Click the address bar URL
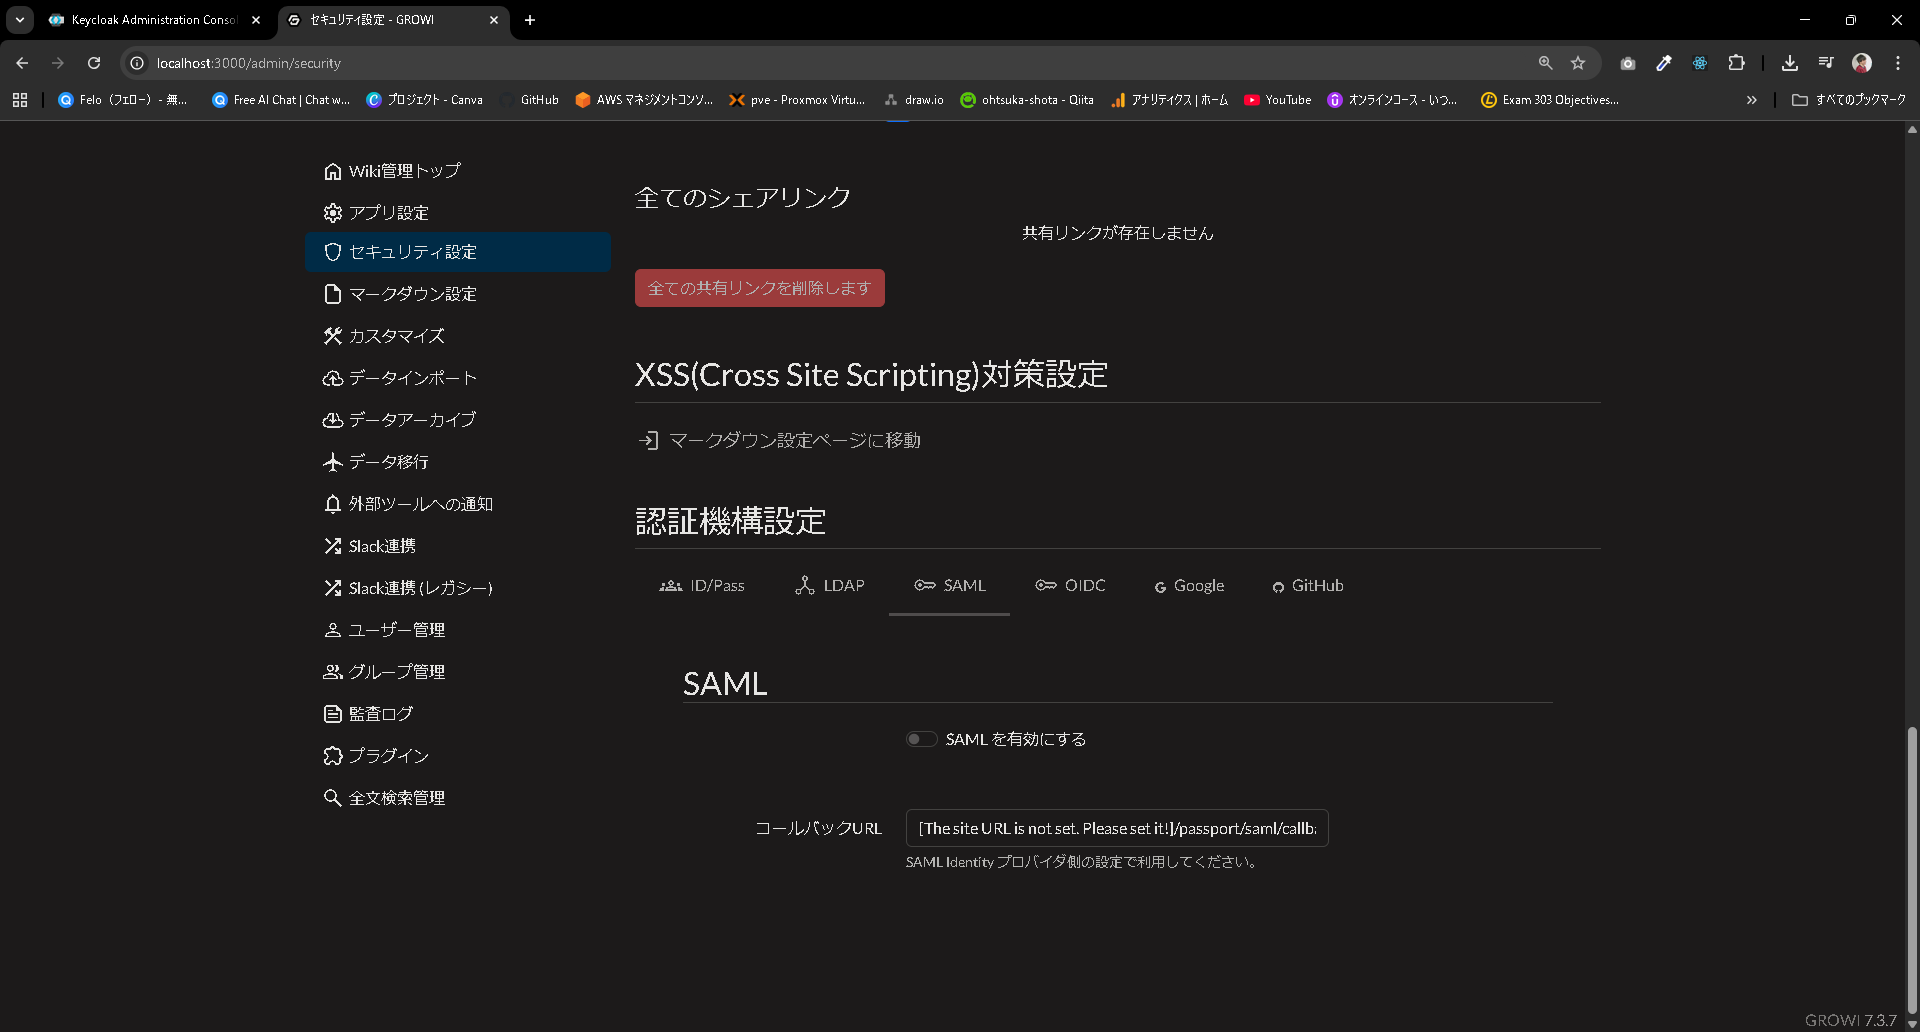The image size is (1920, 1032). 249,63
